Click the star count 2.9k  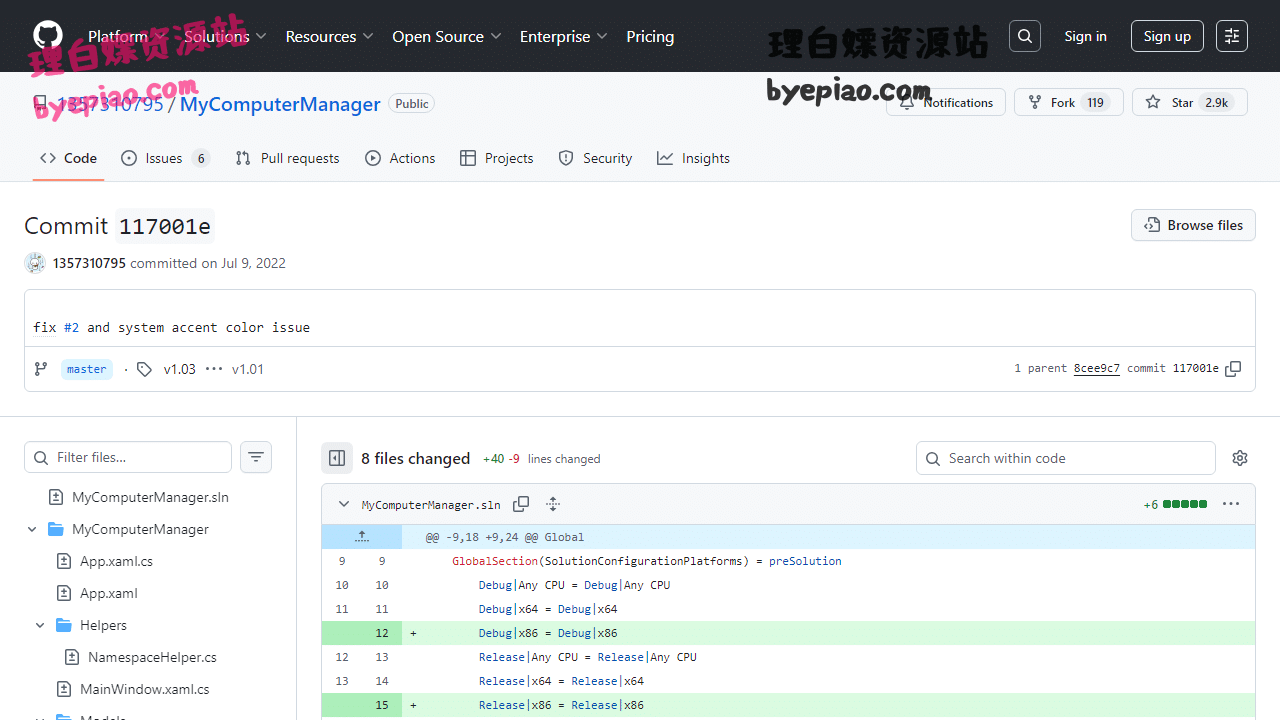point(1217,102)
